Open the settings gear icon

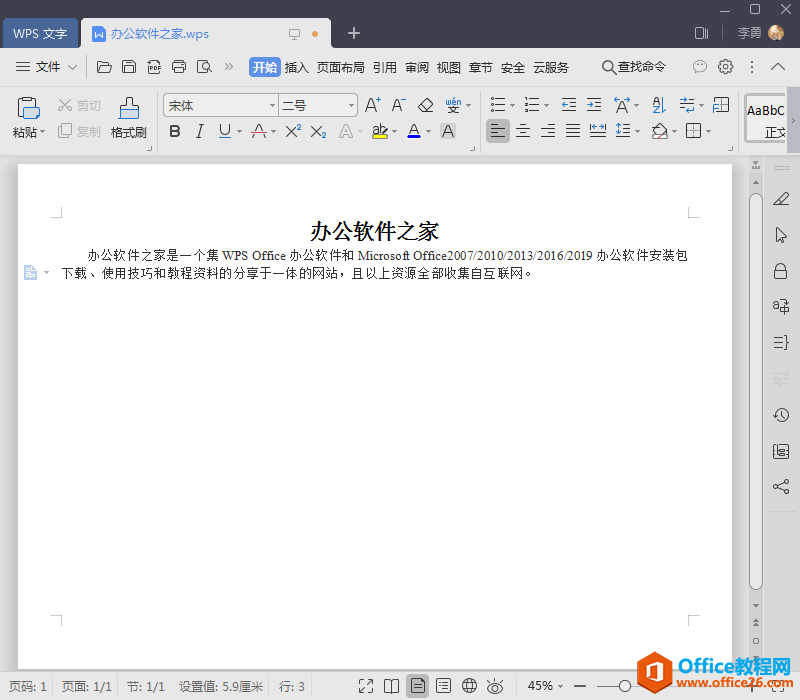725,67
